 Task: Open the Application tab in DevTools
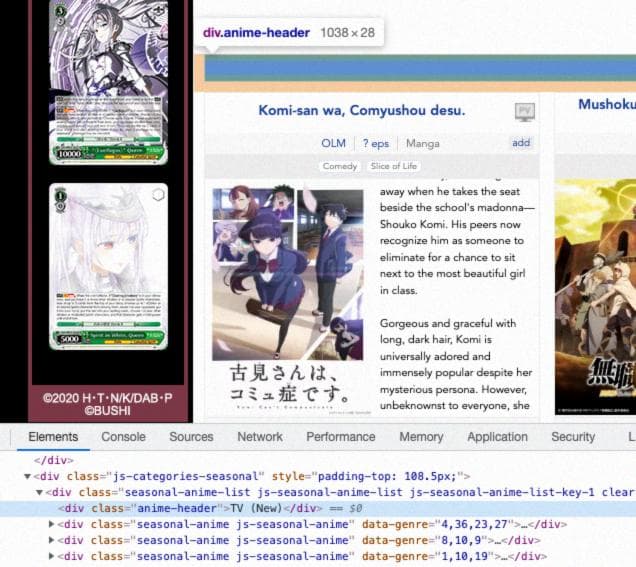click(x=497, y=437)
